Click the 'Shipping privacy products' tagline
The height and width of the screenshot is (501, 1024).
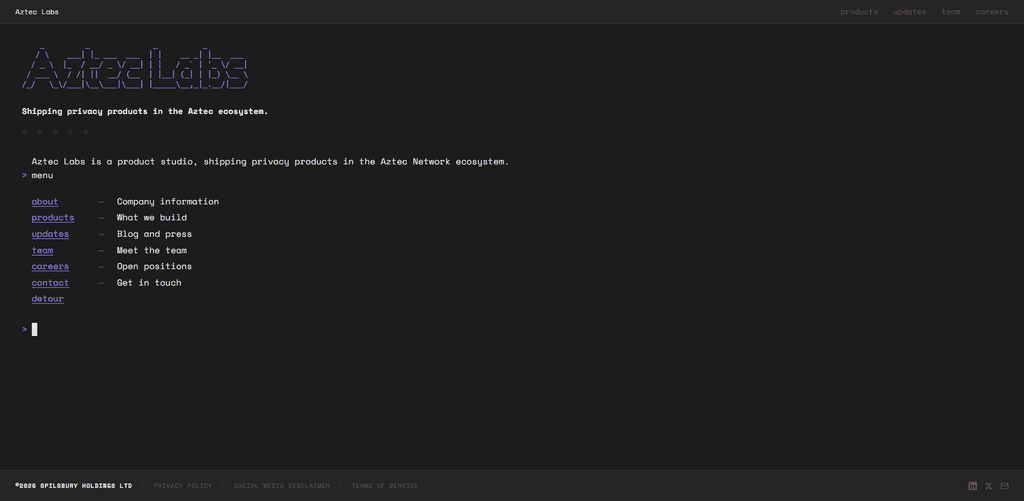pos(145,111)
